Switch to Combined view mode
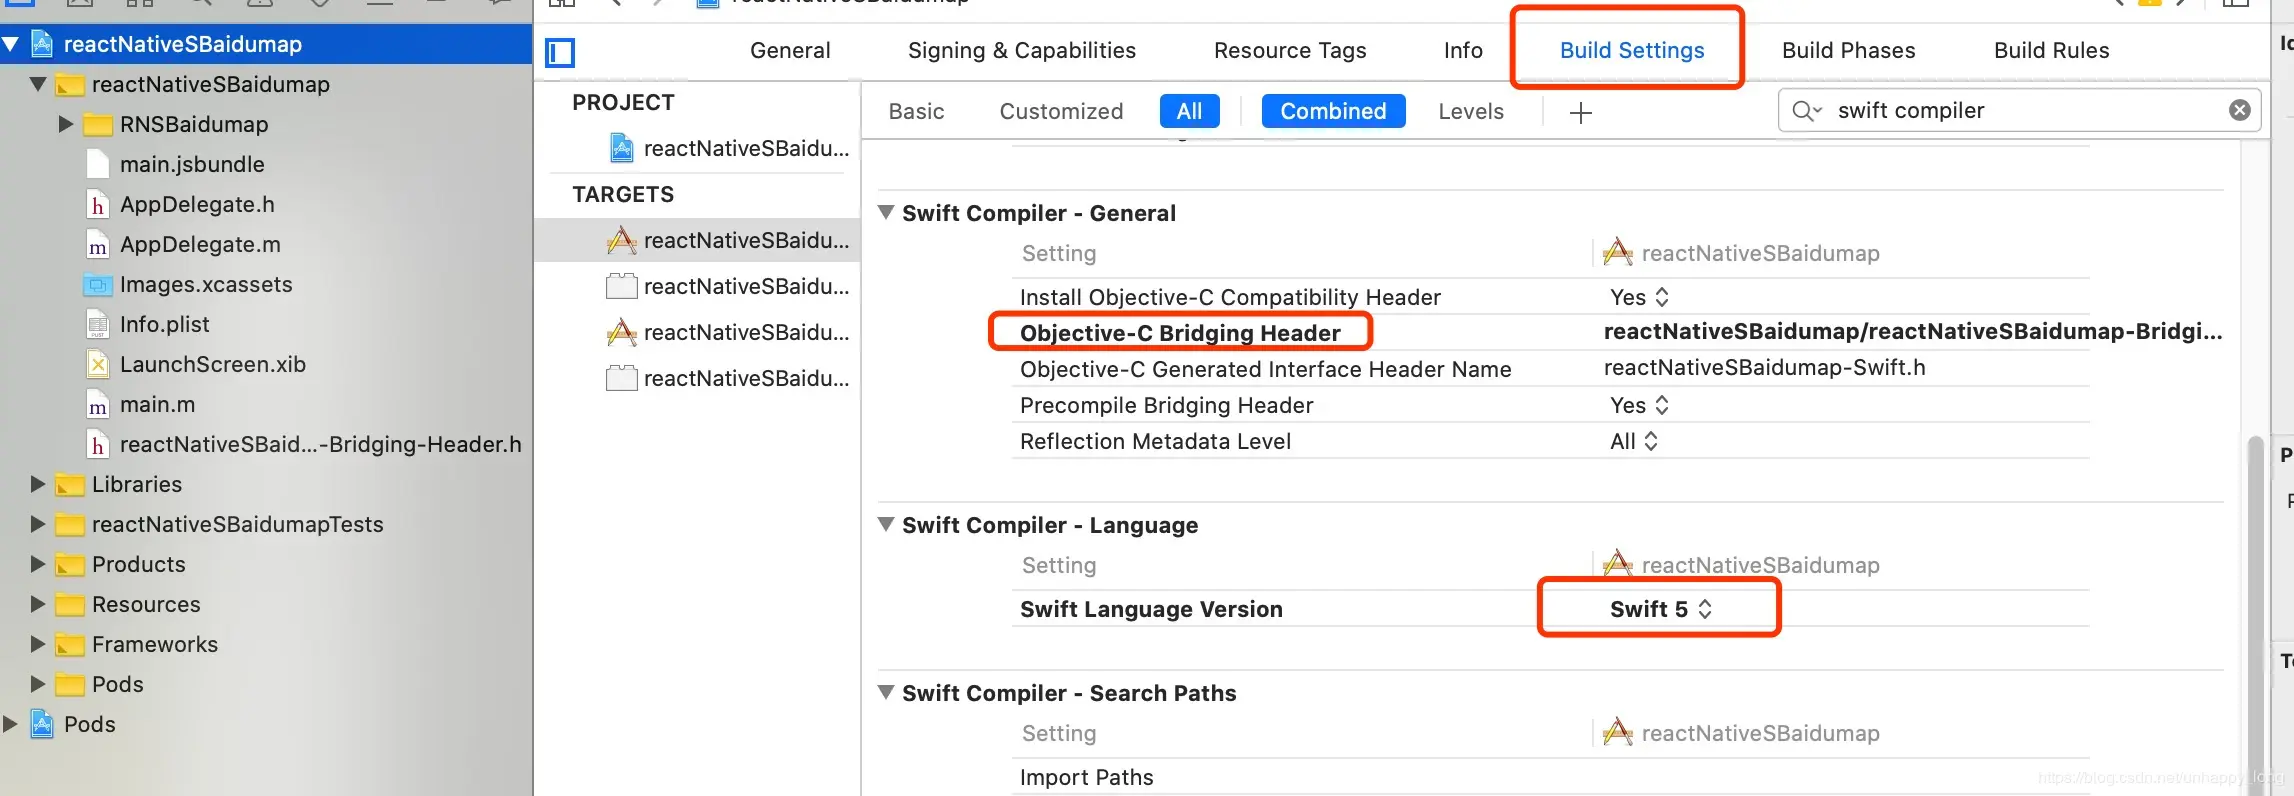Screen dimensions: 2294x796 [1333, 111]
